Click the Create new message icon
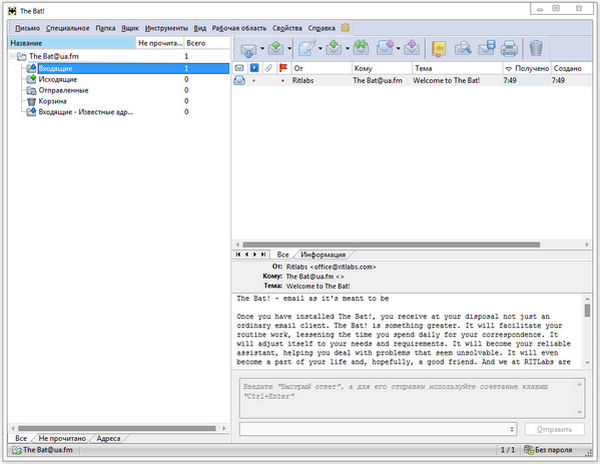Image resolution: width=600 pixels, height=464 pixels. pos(307,48)
